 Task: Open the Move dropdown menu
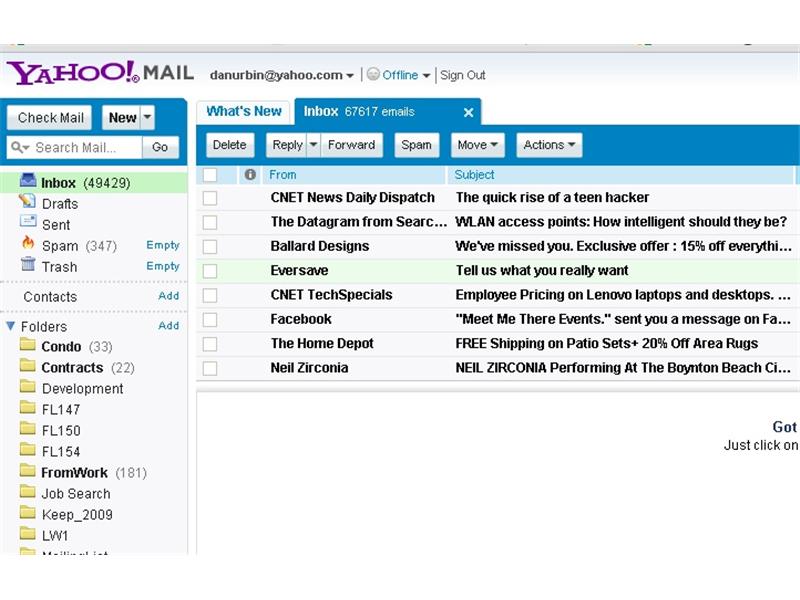pyautogui.click(x=478, y=145)
